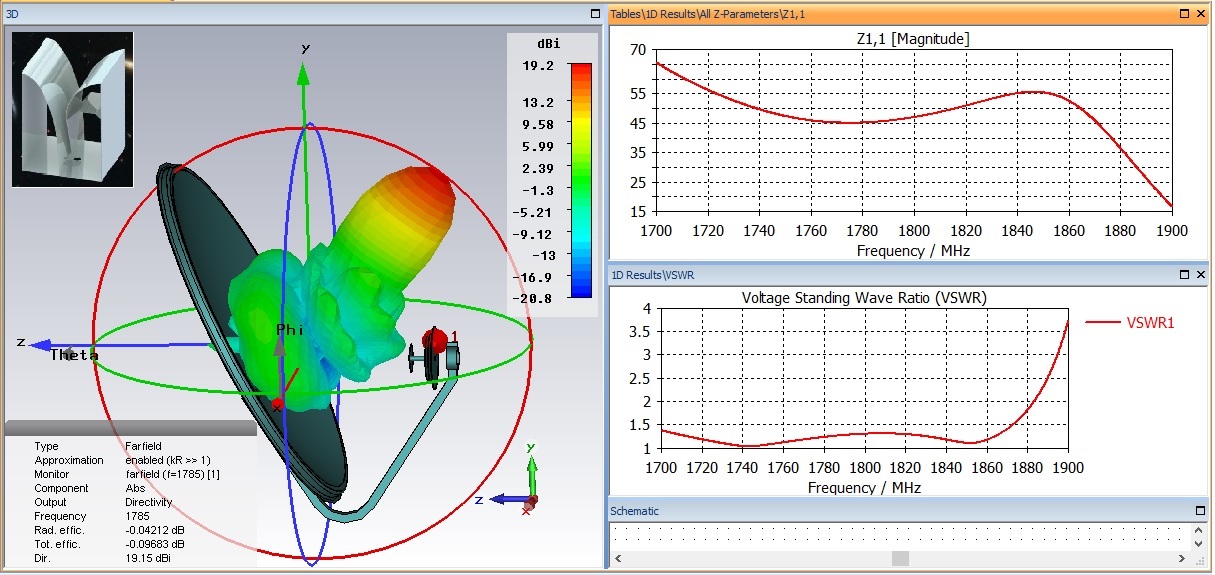Close the 3D view window
Viewport: 1215px width, 575px height.
click(594, 14)
